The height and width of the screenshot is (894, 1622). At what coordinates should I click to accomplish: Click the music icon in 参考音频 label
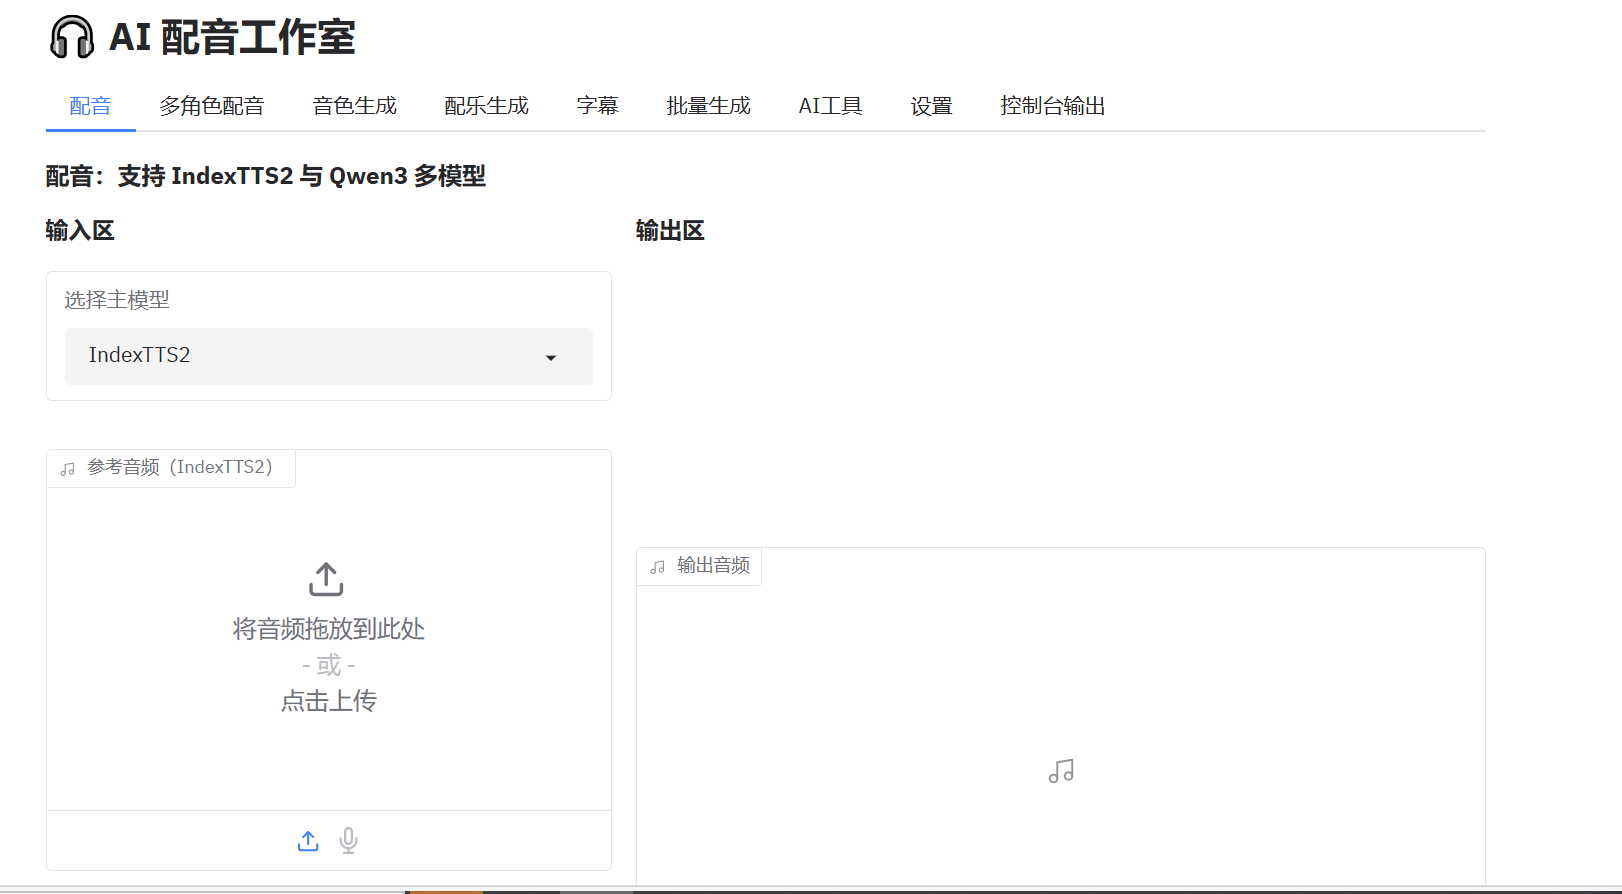[x=68, y=469]
